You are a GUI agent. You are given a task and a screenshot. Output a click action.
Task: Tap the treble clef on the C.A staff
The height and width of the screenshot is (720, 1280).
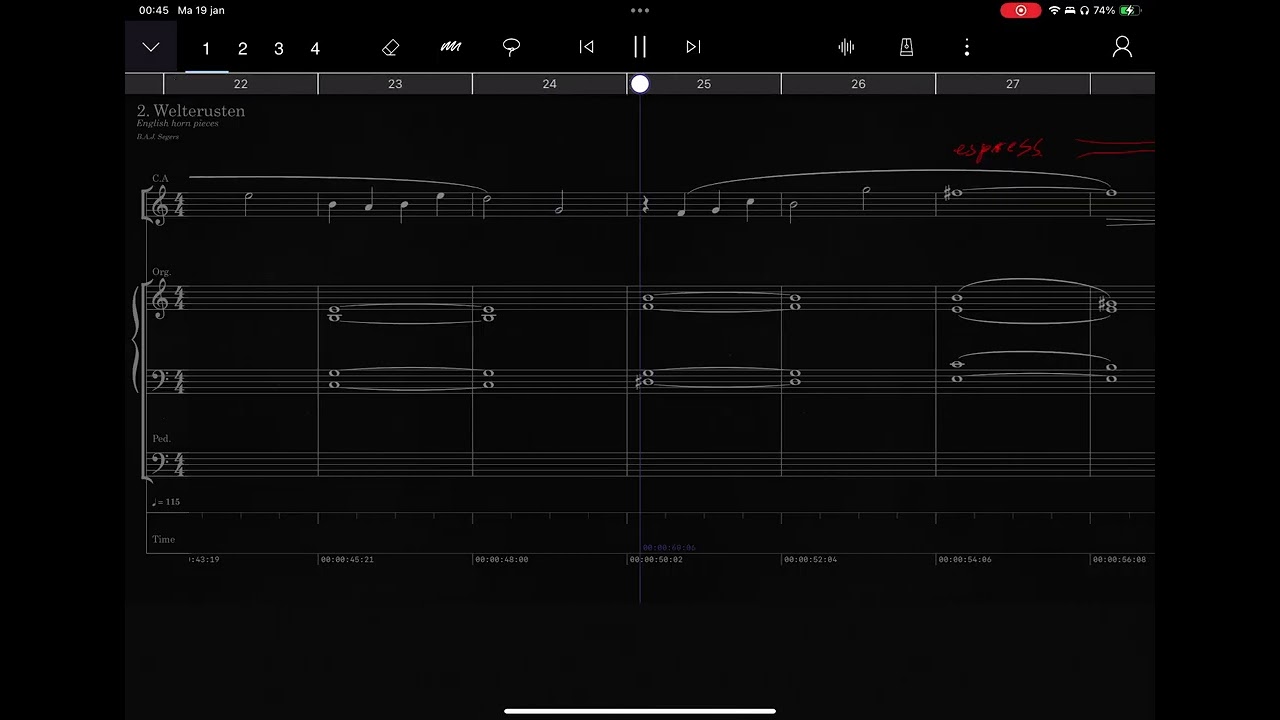tap(159, 206)
